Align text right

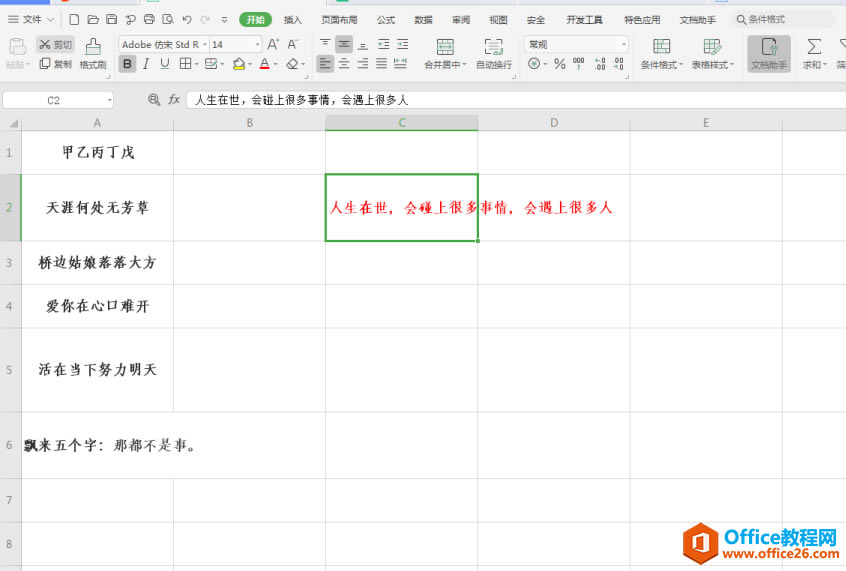pos(363,64)
